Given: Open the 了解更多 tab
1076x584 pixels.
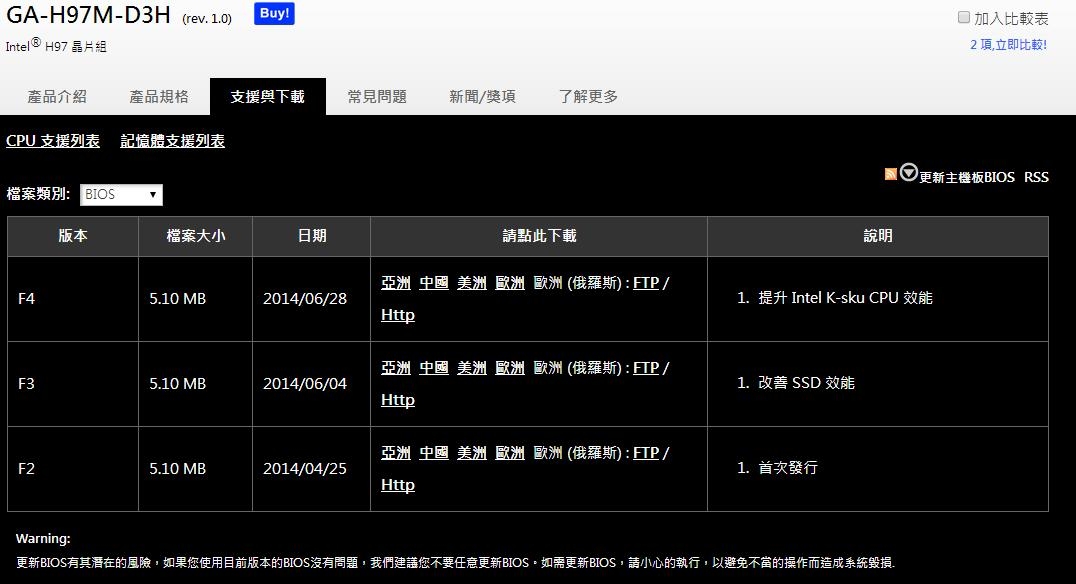Looking at the screenshot, I should tap(588, 97).
